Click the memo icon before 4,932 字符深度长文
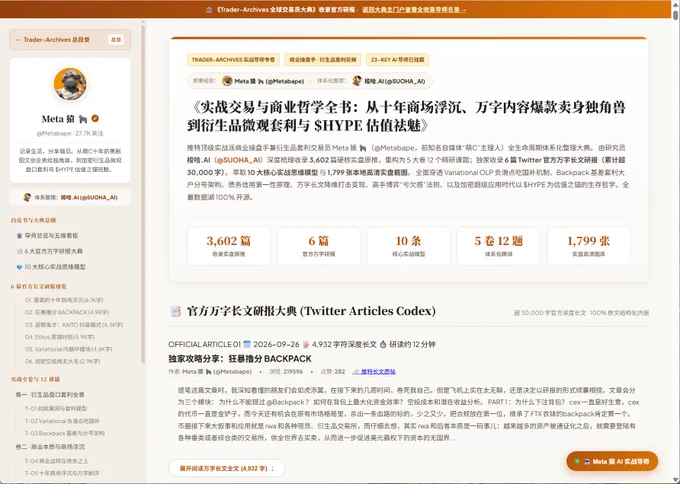This screenshot has width=680, height=484. coord(306,344)
